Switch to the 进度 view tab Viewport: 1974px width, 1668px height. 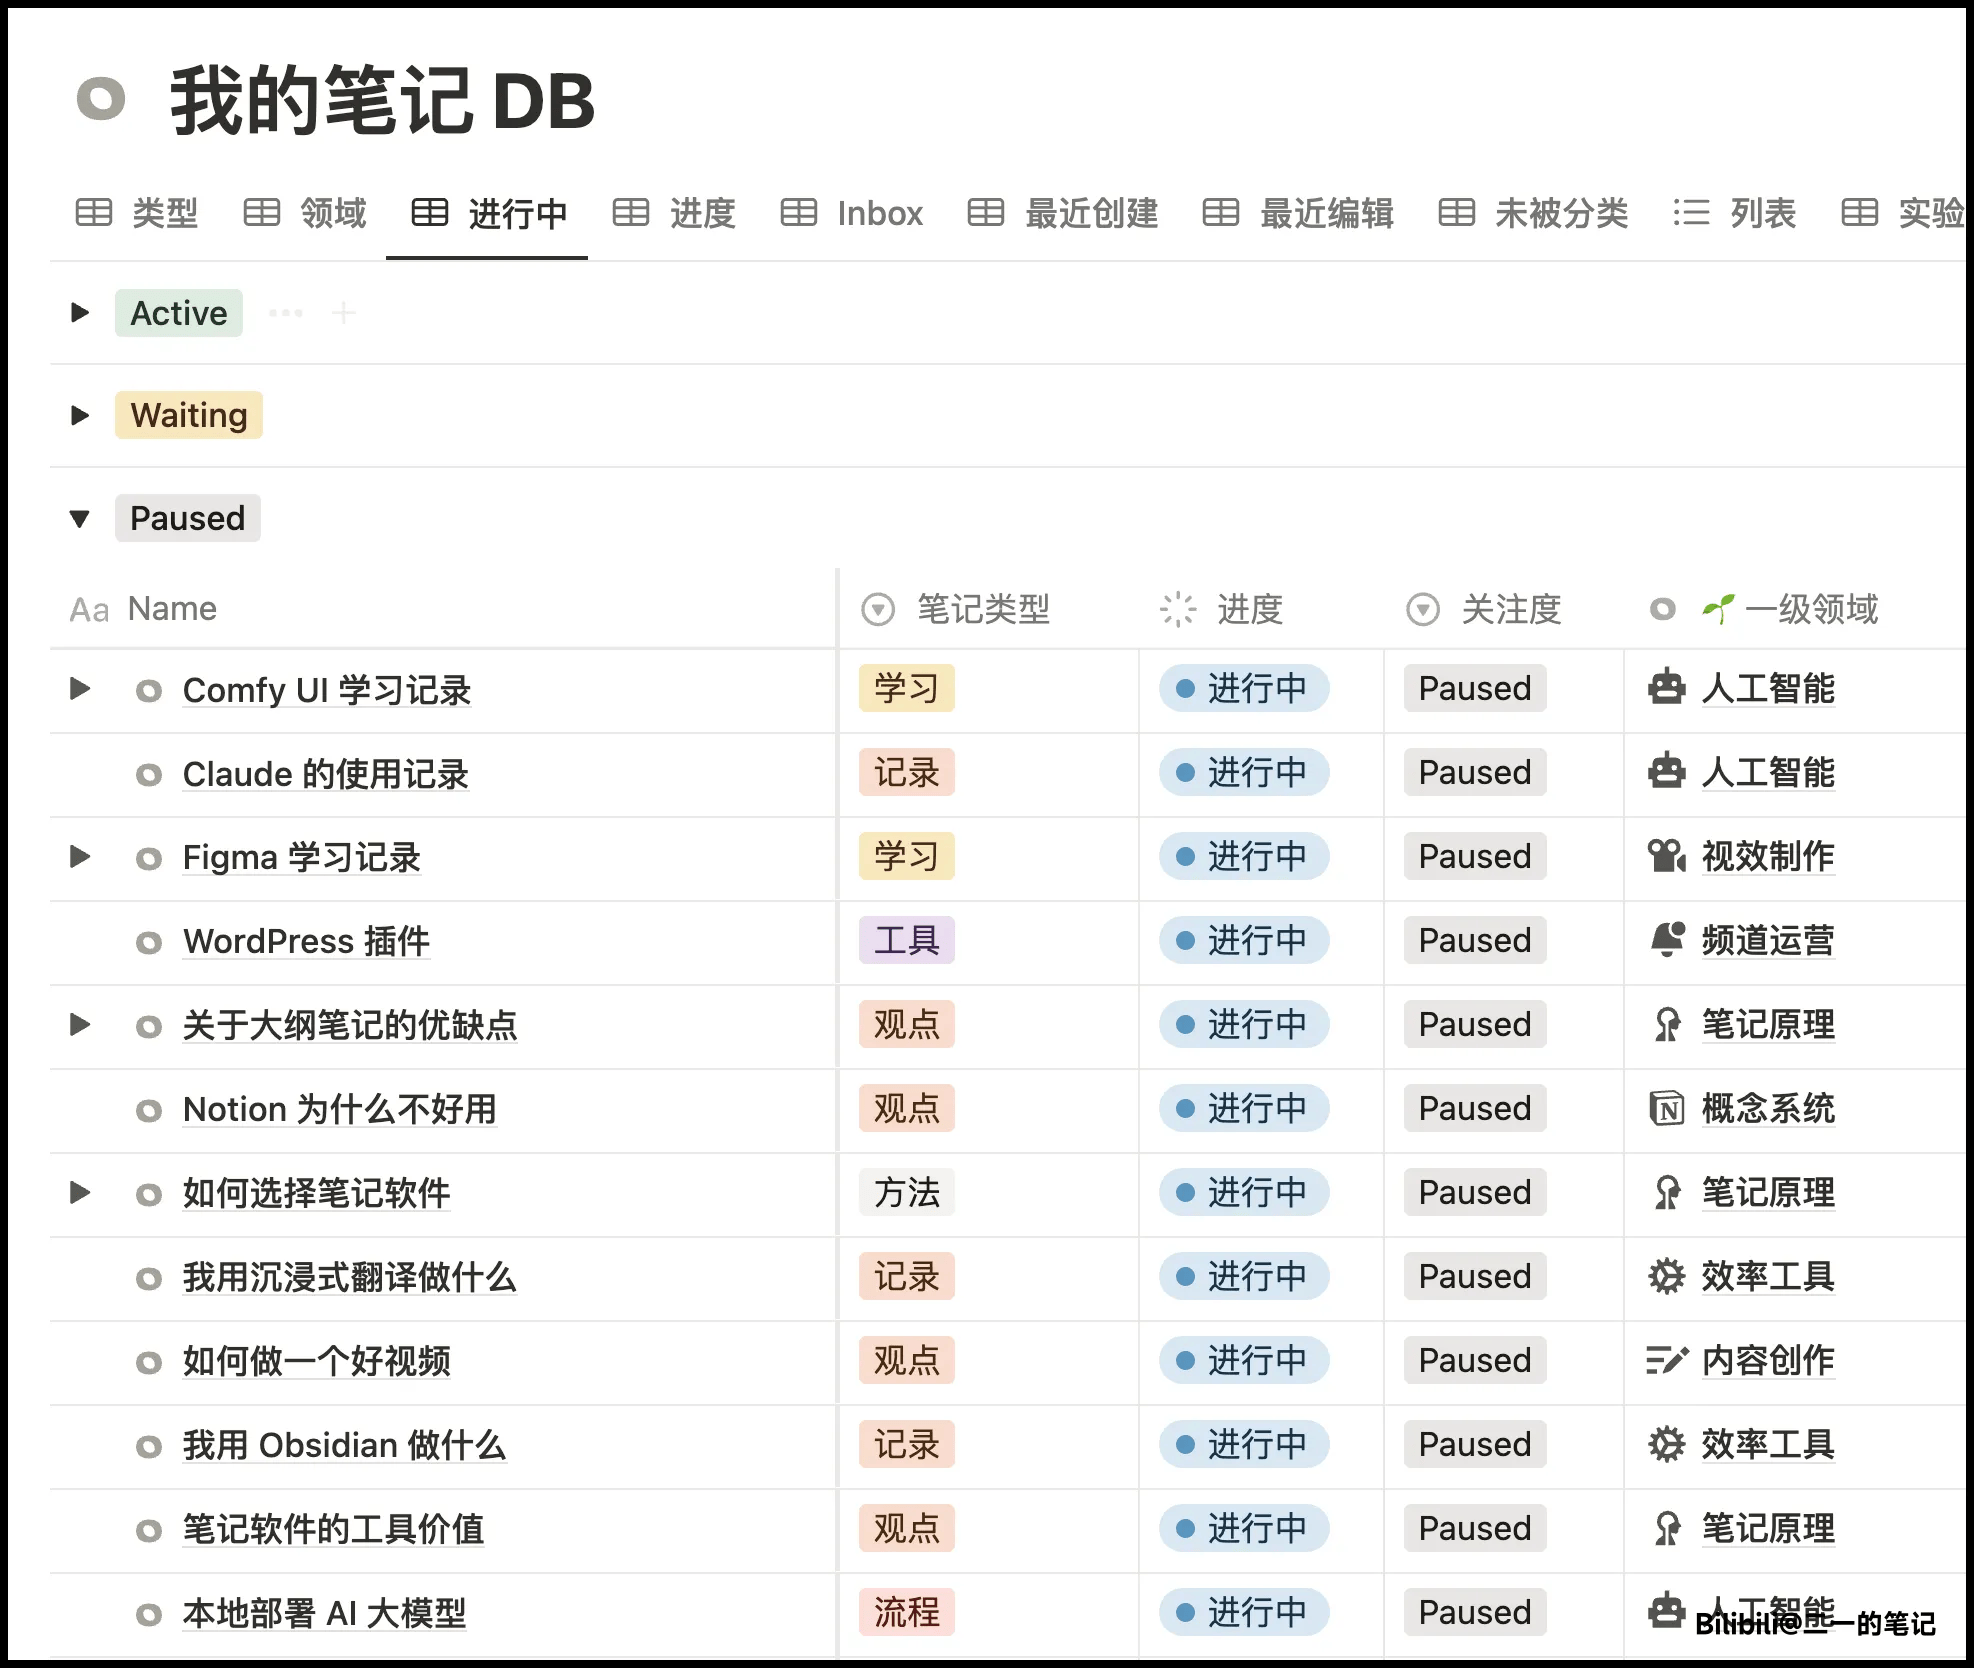674,213
